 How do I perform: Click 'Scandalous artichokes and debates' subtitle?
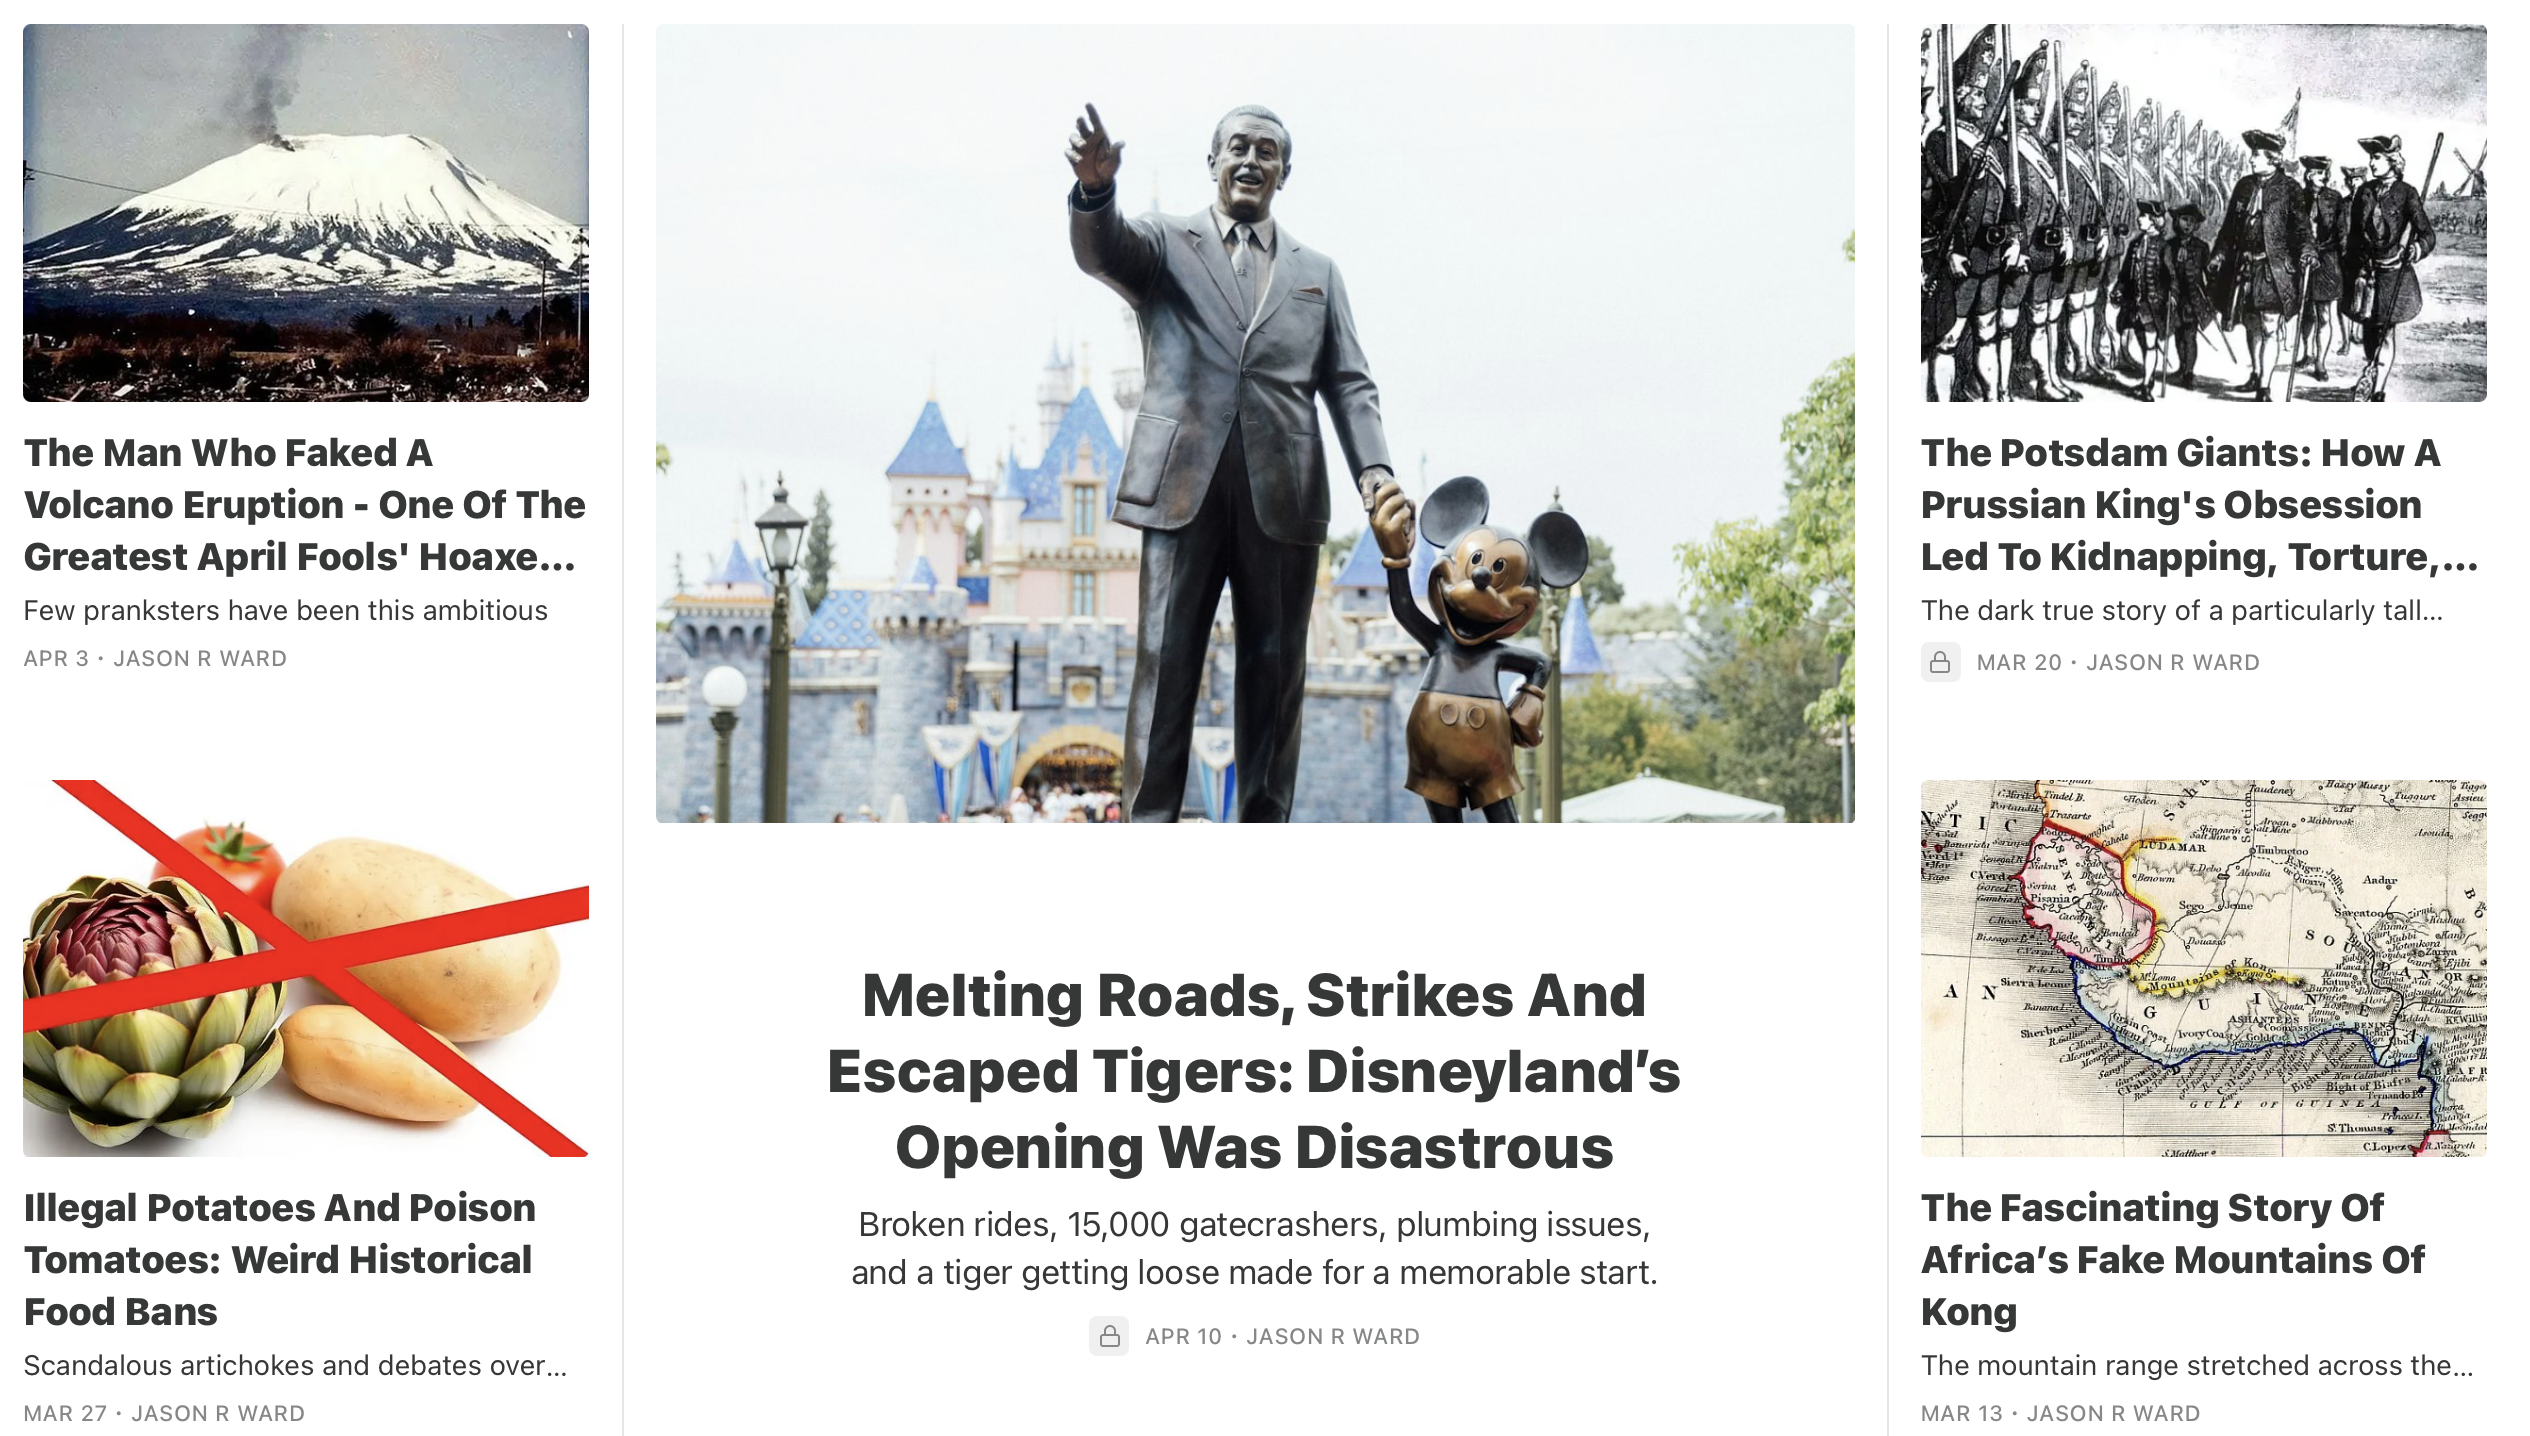coord(296,1365)
